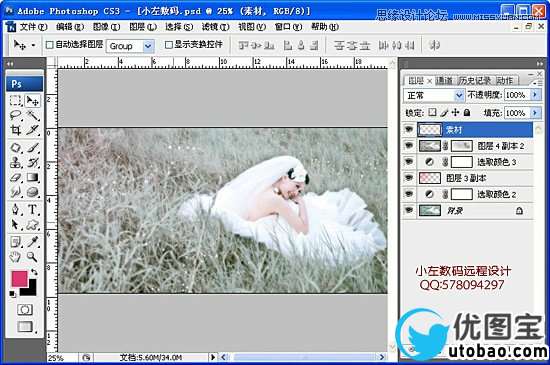Select the Path Selection tool
The width and height of the screenshot is (550, 365).
[x=15, y=224]
